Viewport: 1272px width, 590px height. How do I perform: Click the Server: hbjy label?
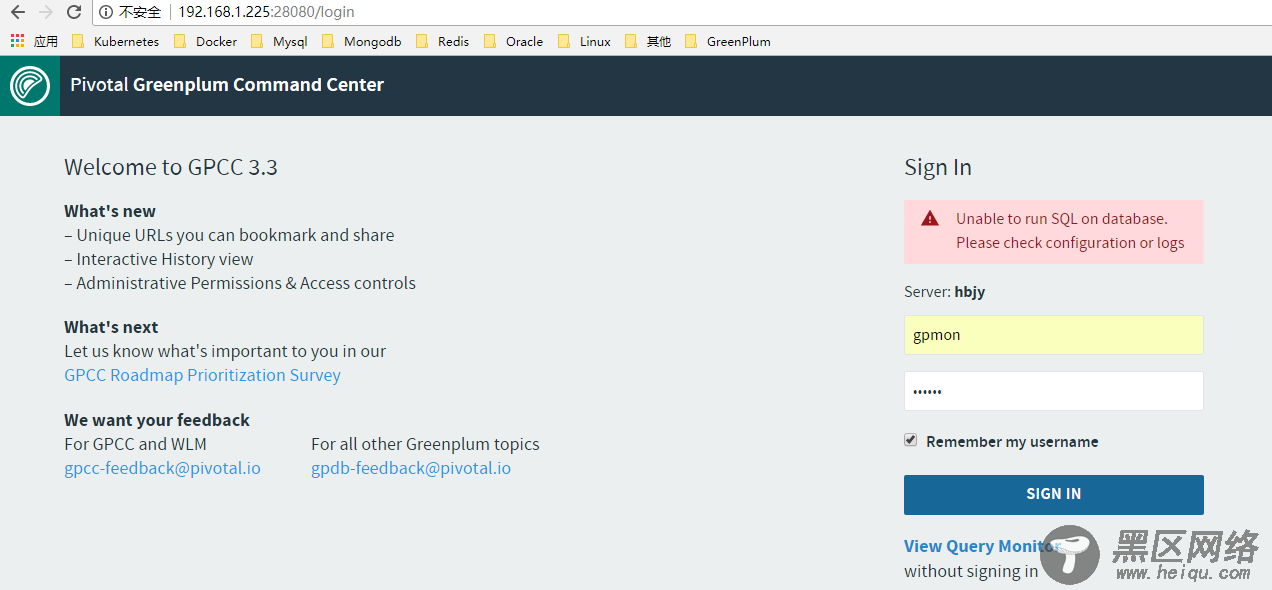[945, 292]
